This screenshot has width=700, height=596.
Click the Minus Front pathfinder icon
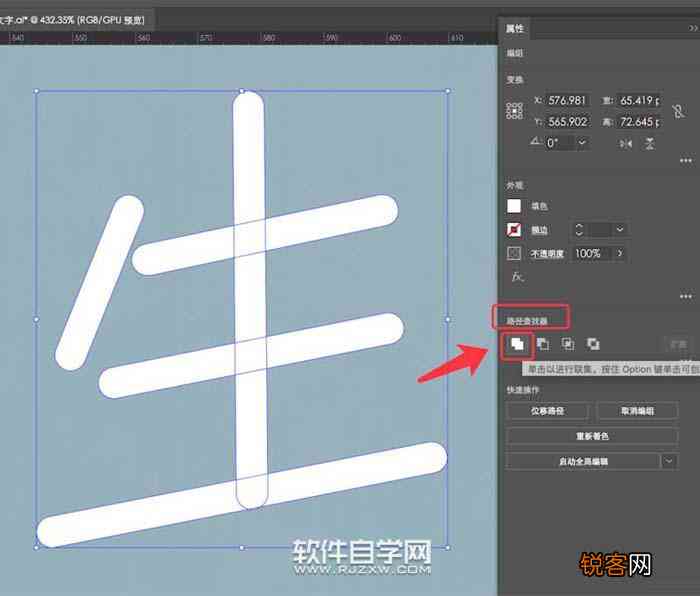tap(542, 344)
